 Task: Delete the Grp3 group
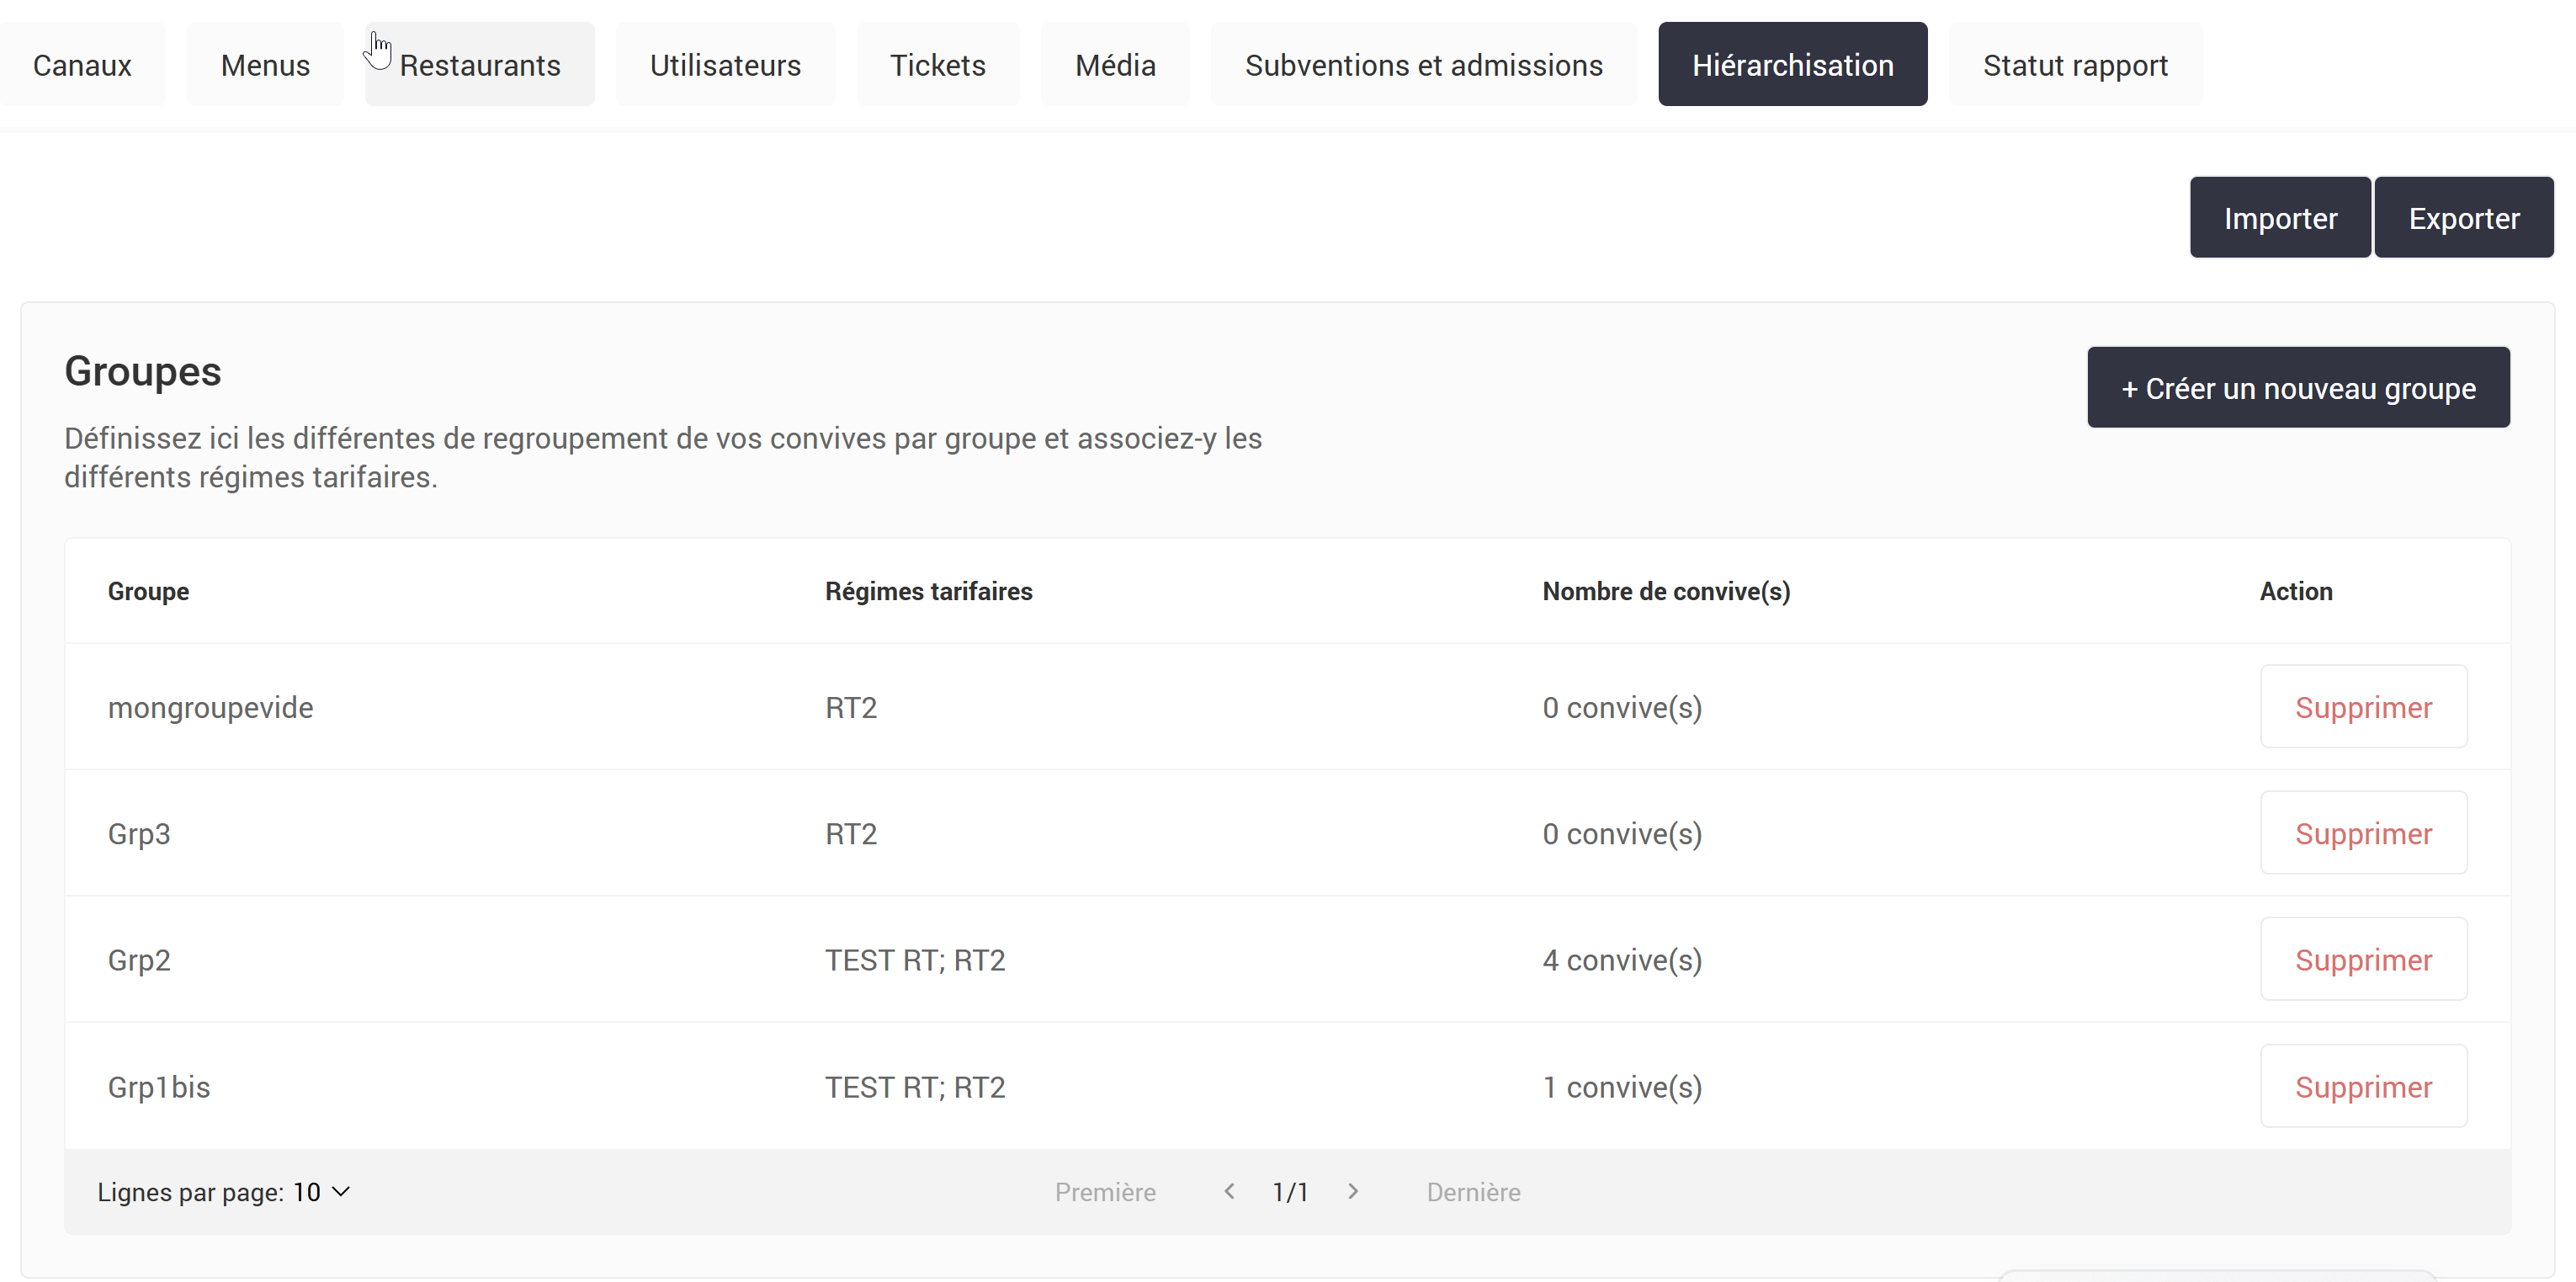2363,833
